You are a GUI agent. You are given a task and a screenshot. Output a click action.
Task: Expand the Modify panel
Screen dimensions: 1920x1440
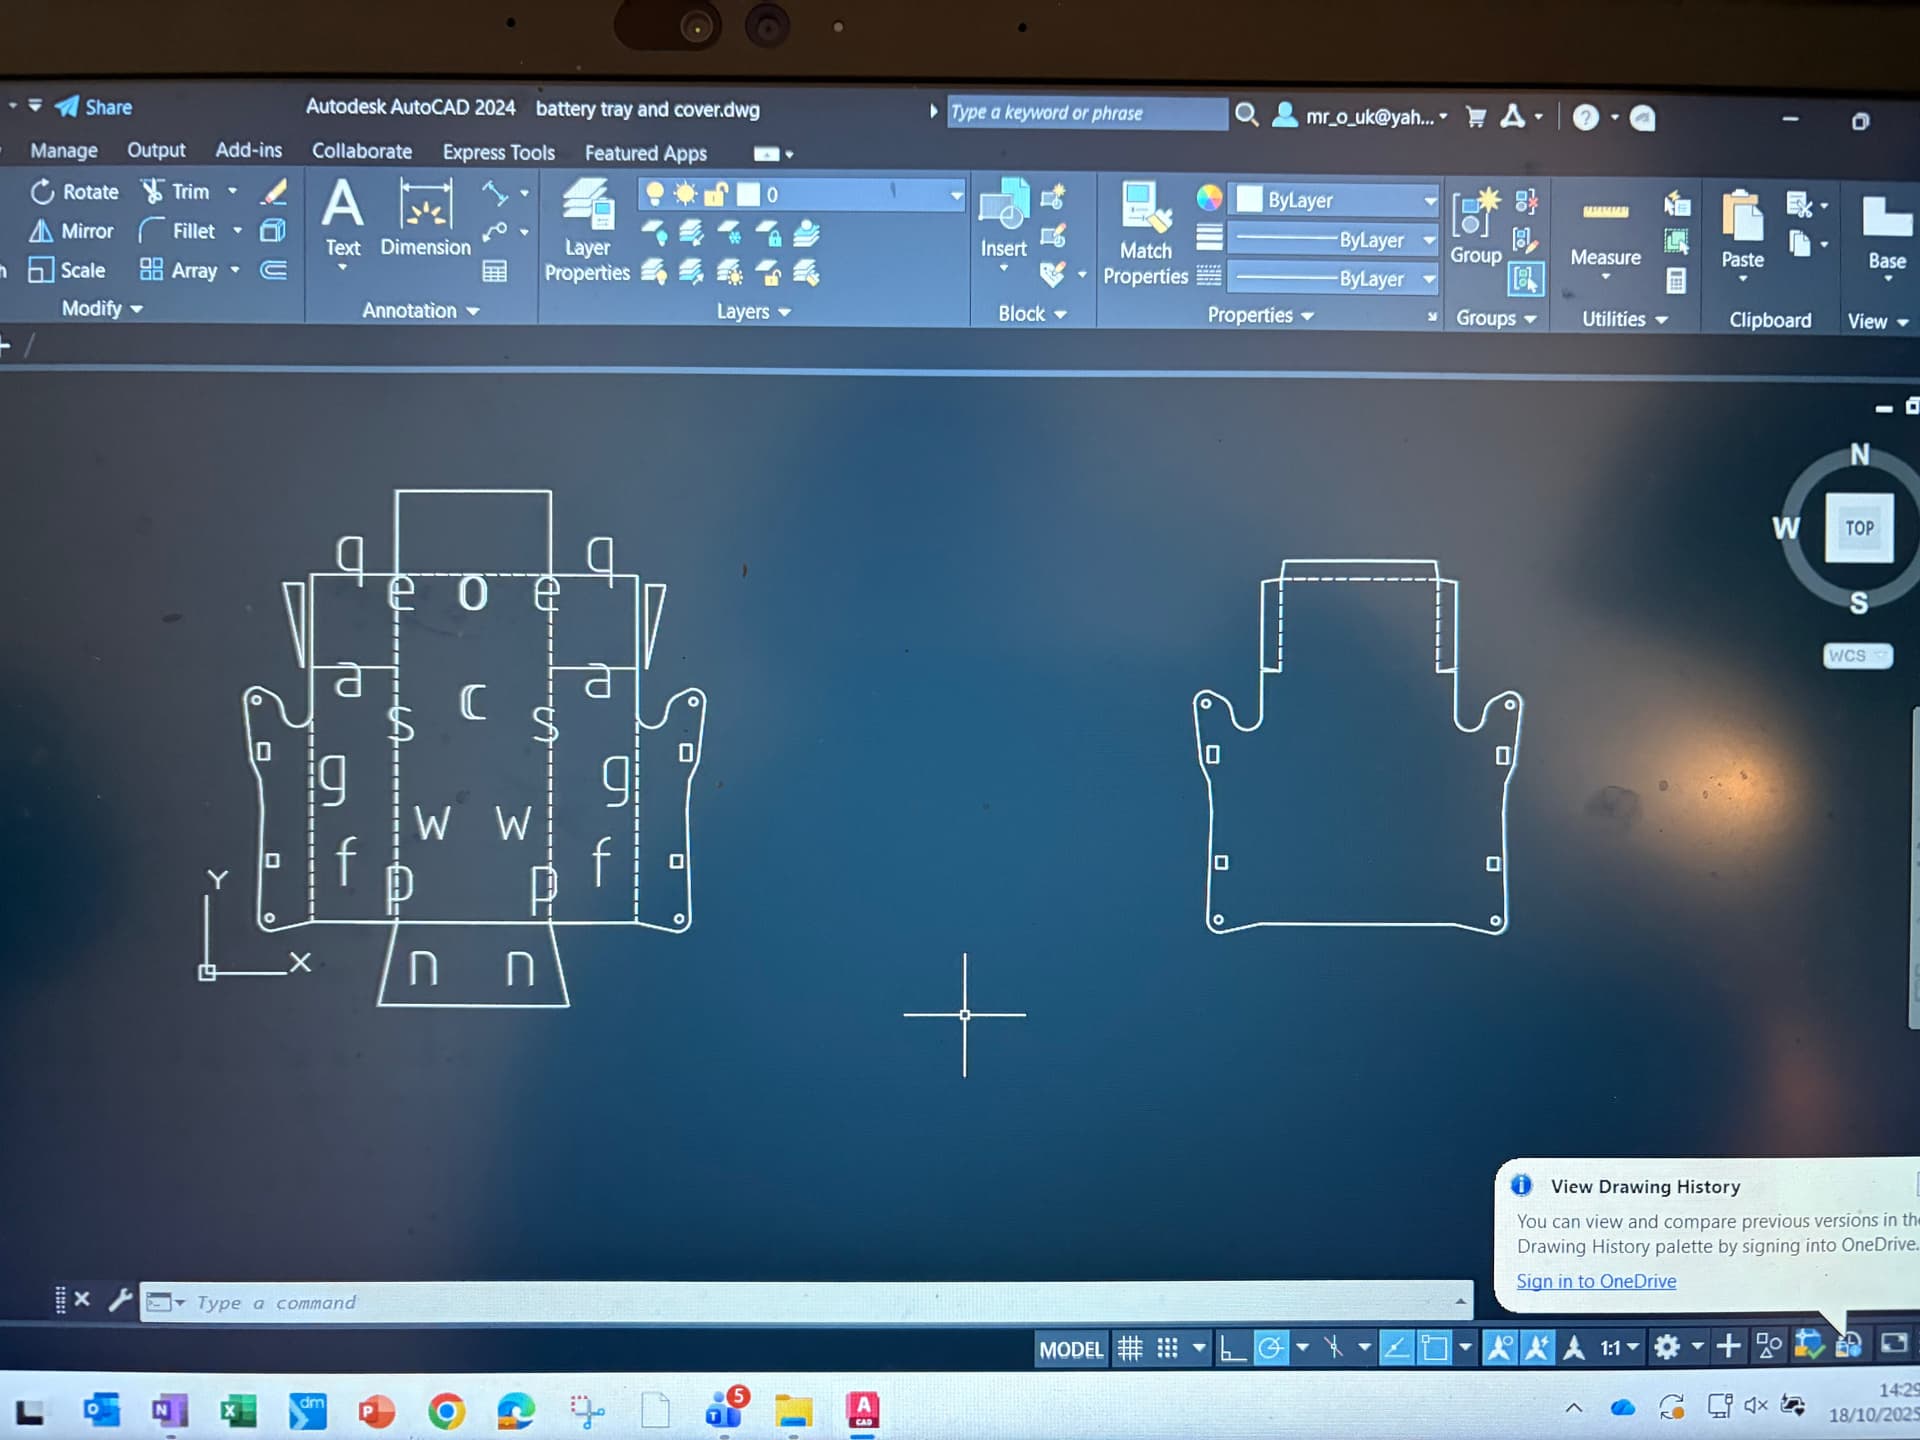tap(102, 309)
